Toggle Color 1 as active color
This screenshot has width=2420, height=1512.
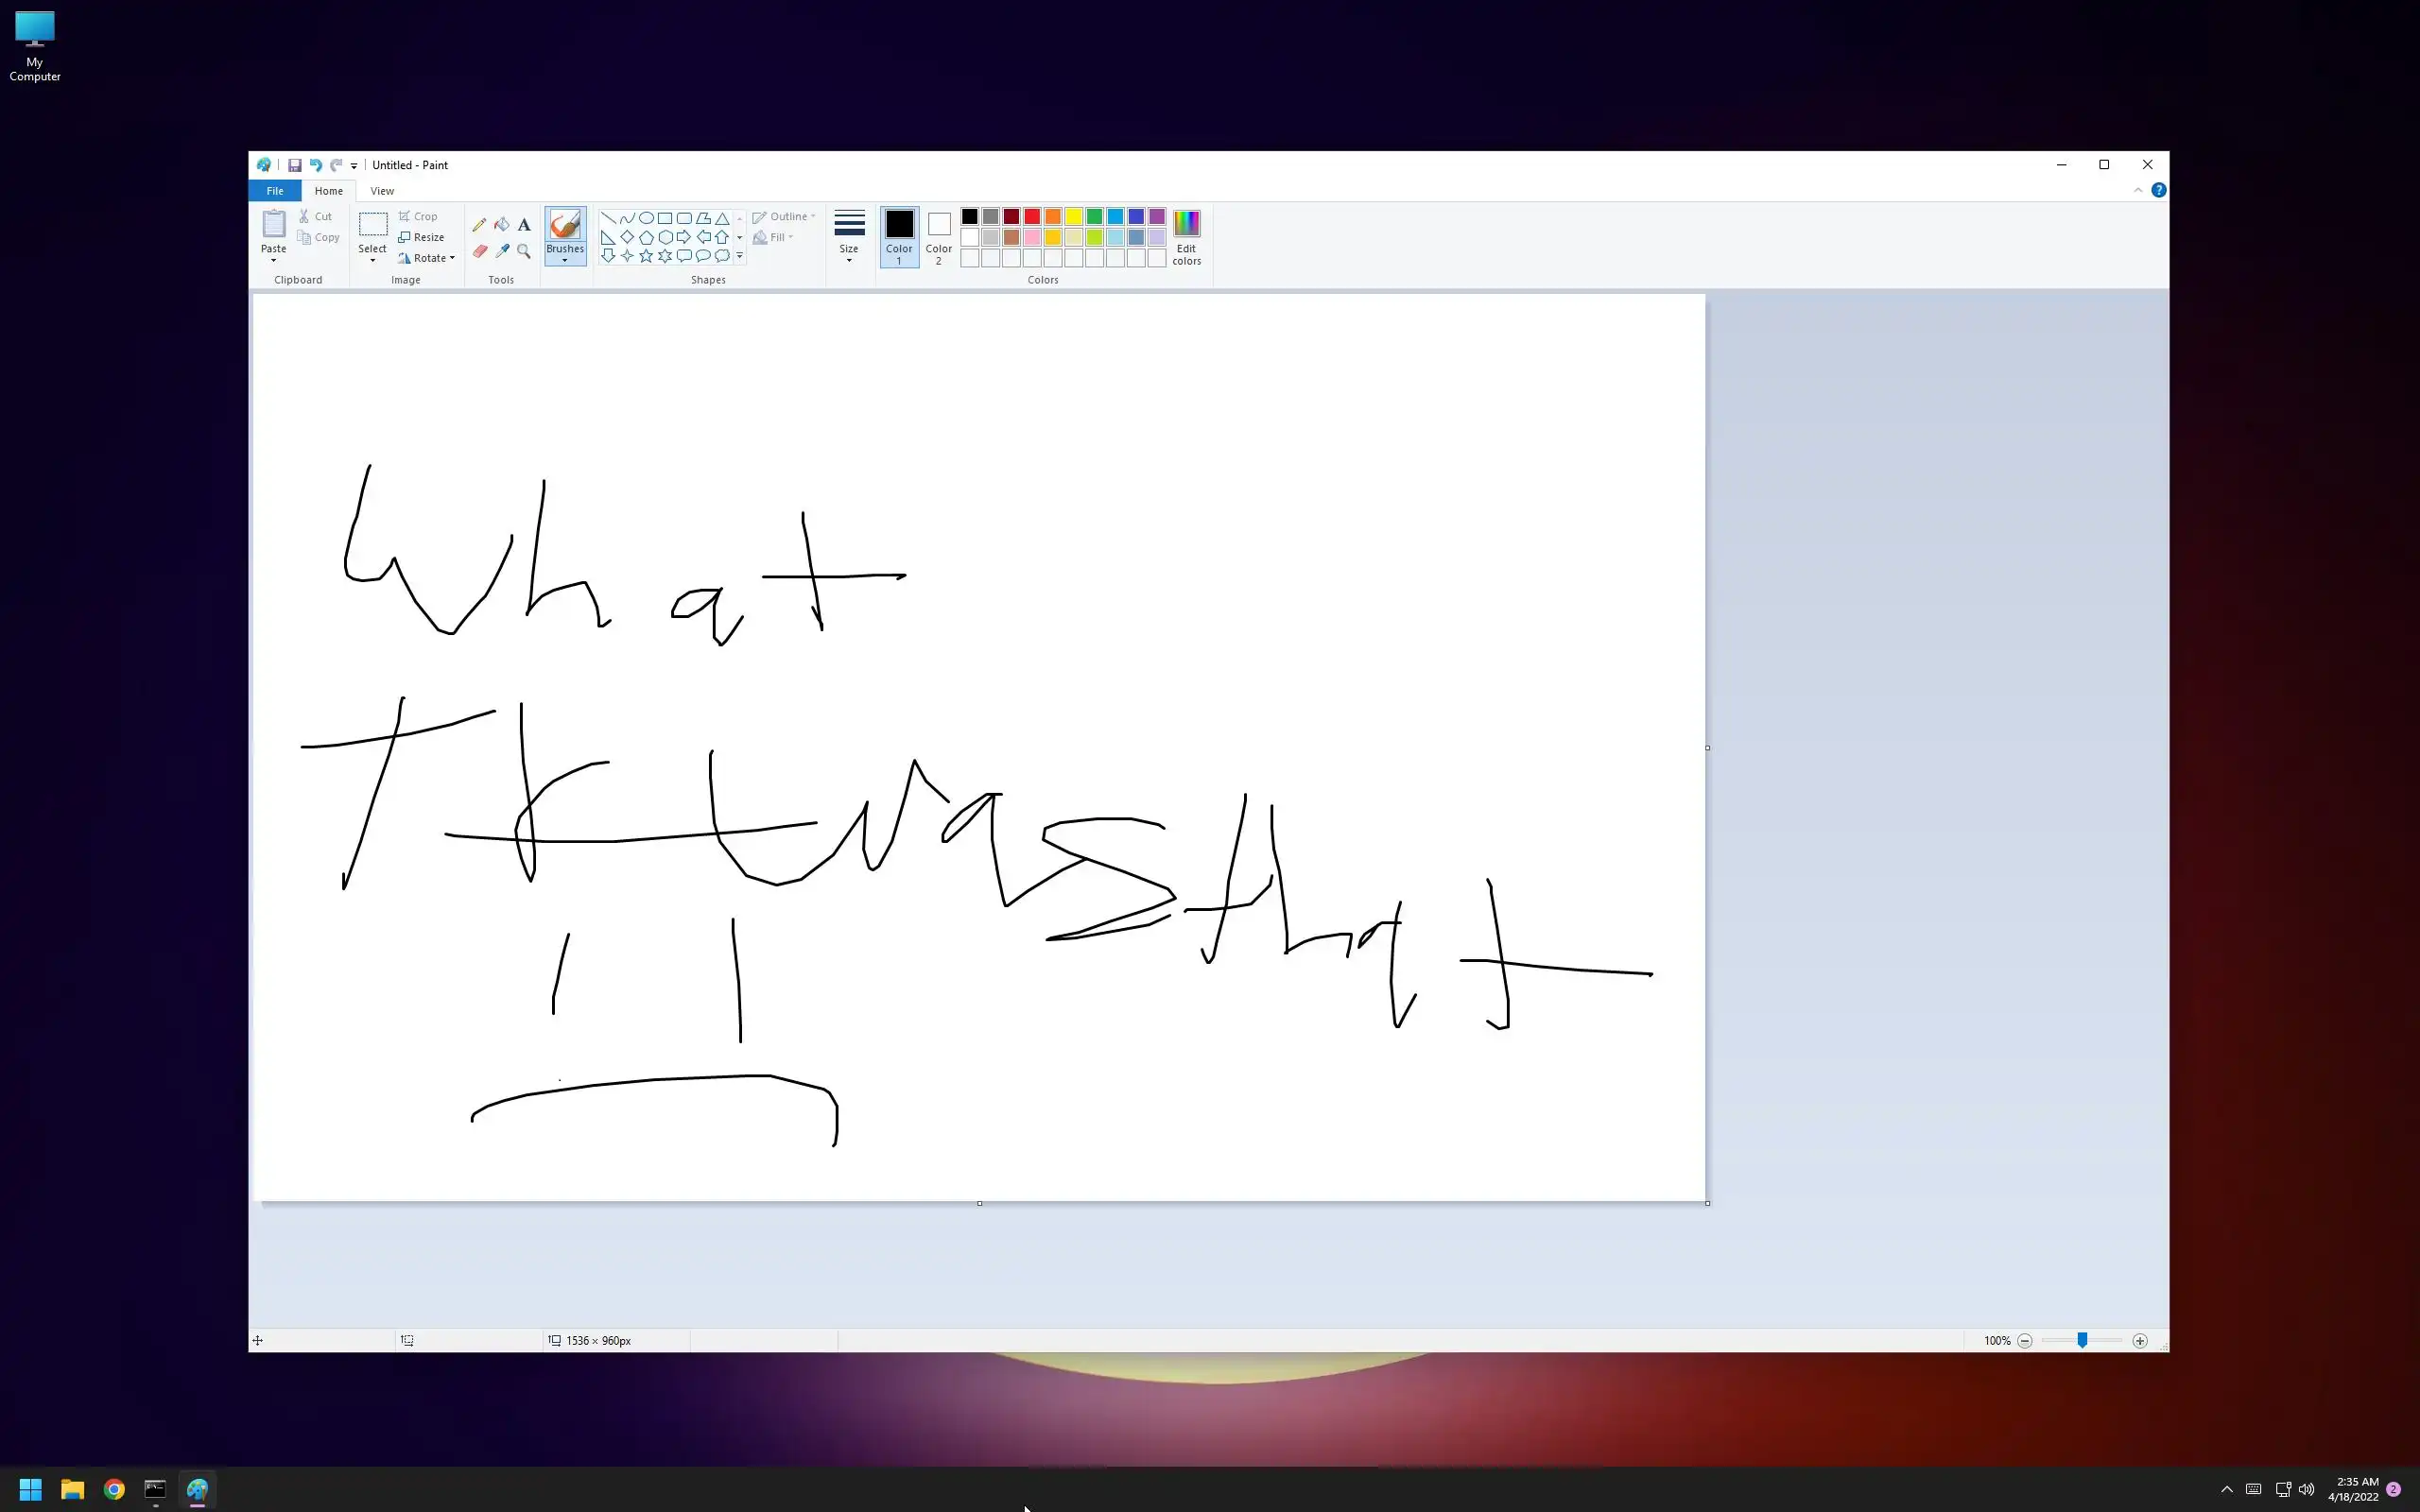pos(899,236)
